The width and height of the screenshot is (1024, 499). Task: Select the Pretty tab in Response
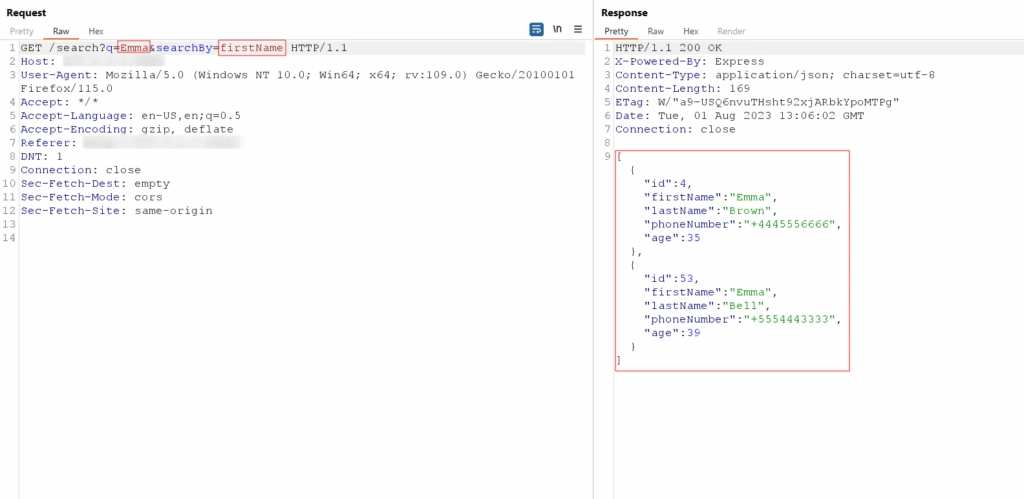click(617, 31)
